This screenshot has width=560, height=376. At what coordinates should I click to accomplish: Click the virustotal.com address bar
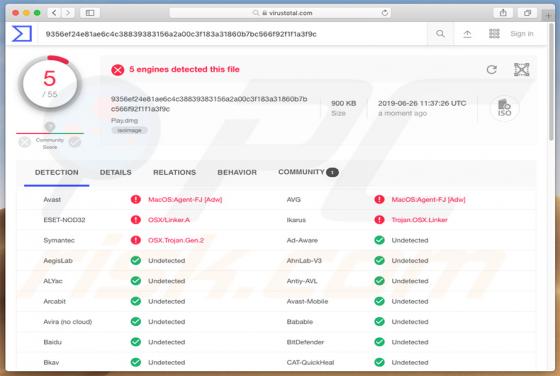(x=280, y=13)
